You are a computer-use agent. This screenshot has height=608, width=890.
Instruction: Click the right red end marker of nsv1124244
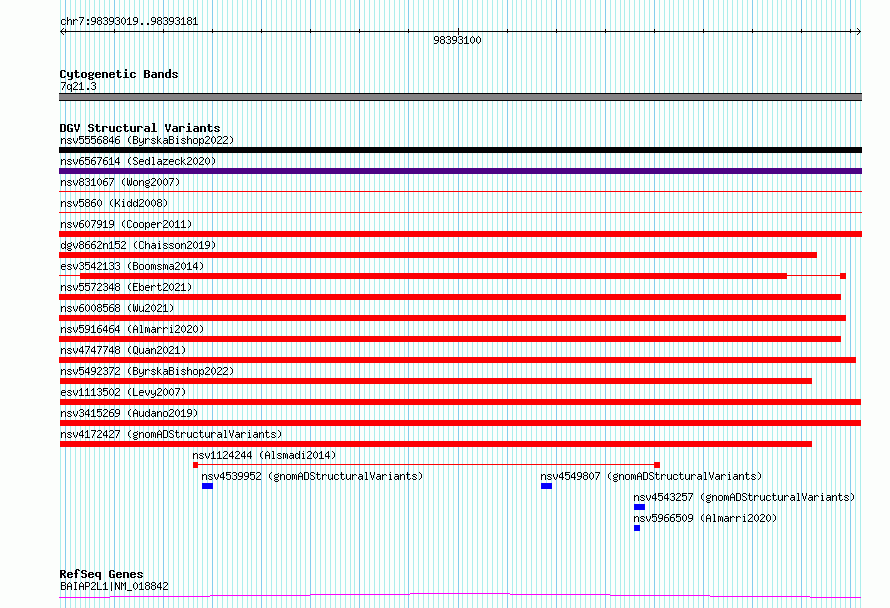click(x=657, y=465)
